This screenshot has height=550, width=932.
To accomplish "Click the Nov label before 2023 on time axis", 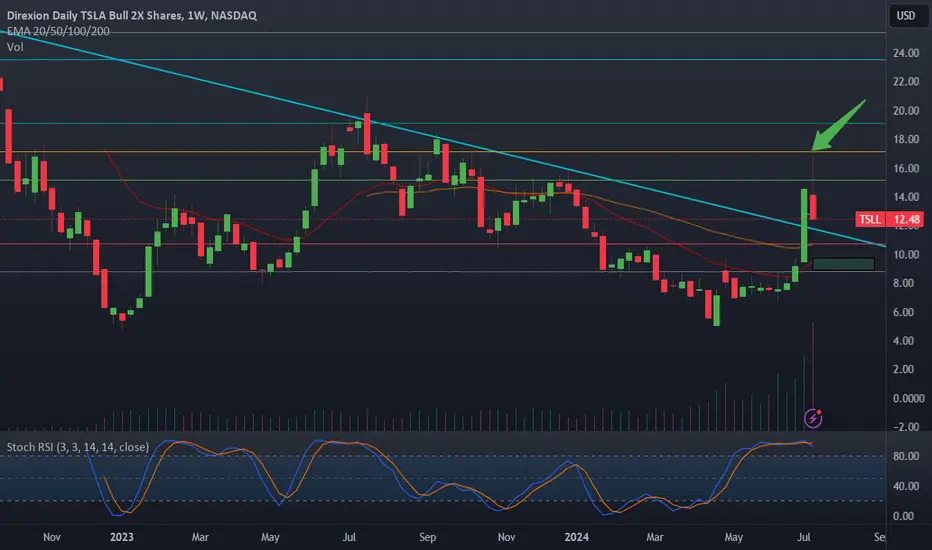I will click(52, 537).
